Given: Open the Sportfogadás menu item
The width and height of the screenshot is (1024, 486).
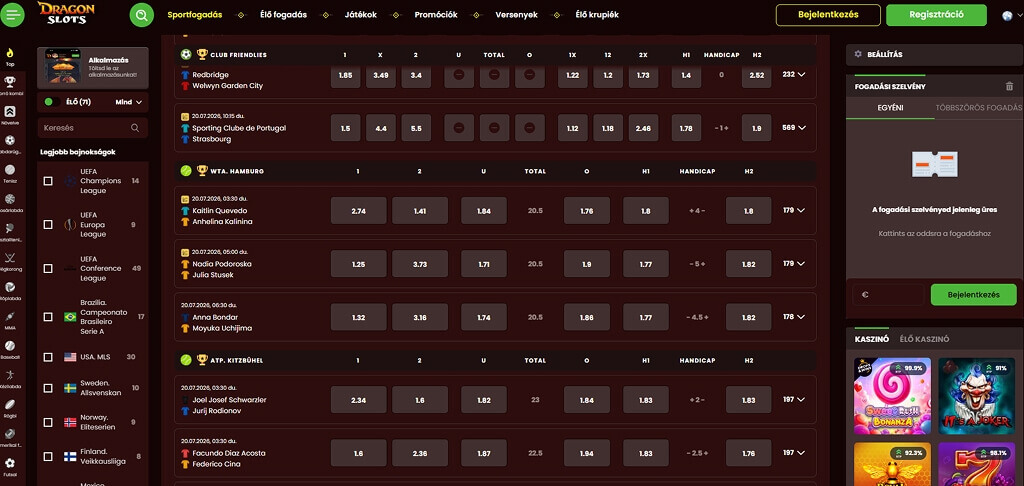Looking at the screenshot, I should pos(195,14).
